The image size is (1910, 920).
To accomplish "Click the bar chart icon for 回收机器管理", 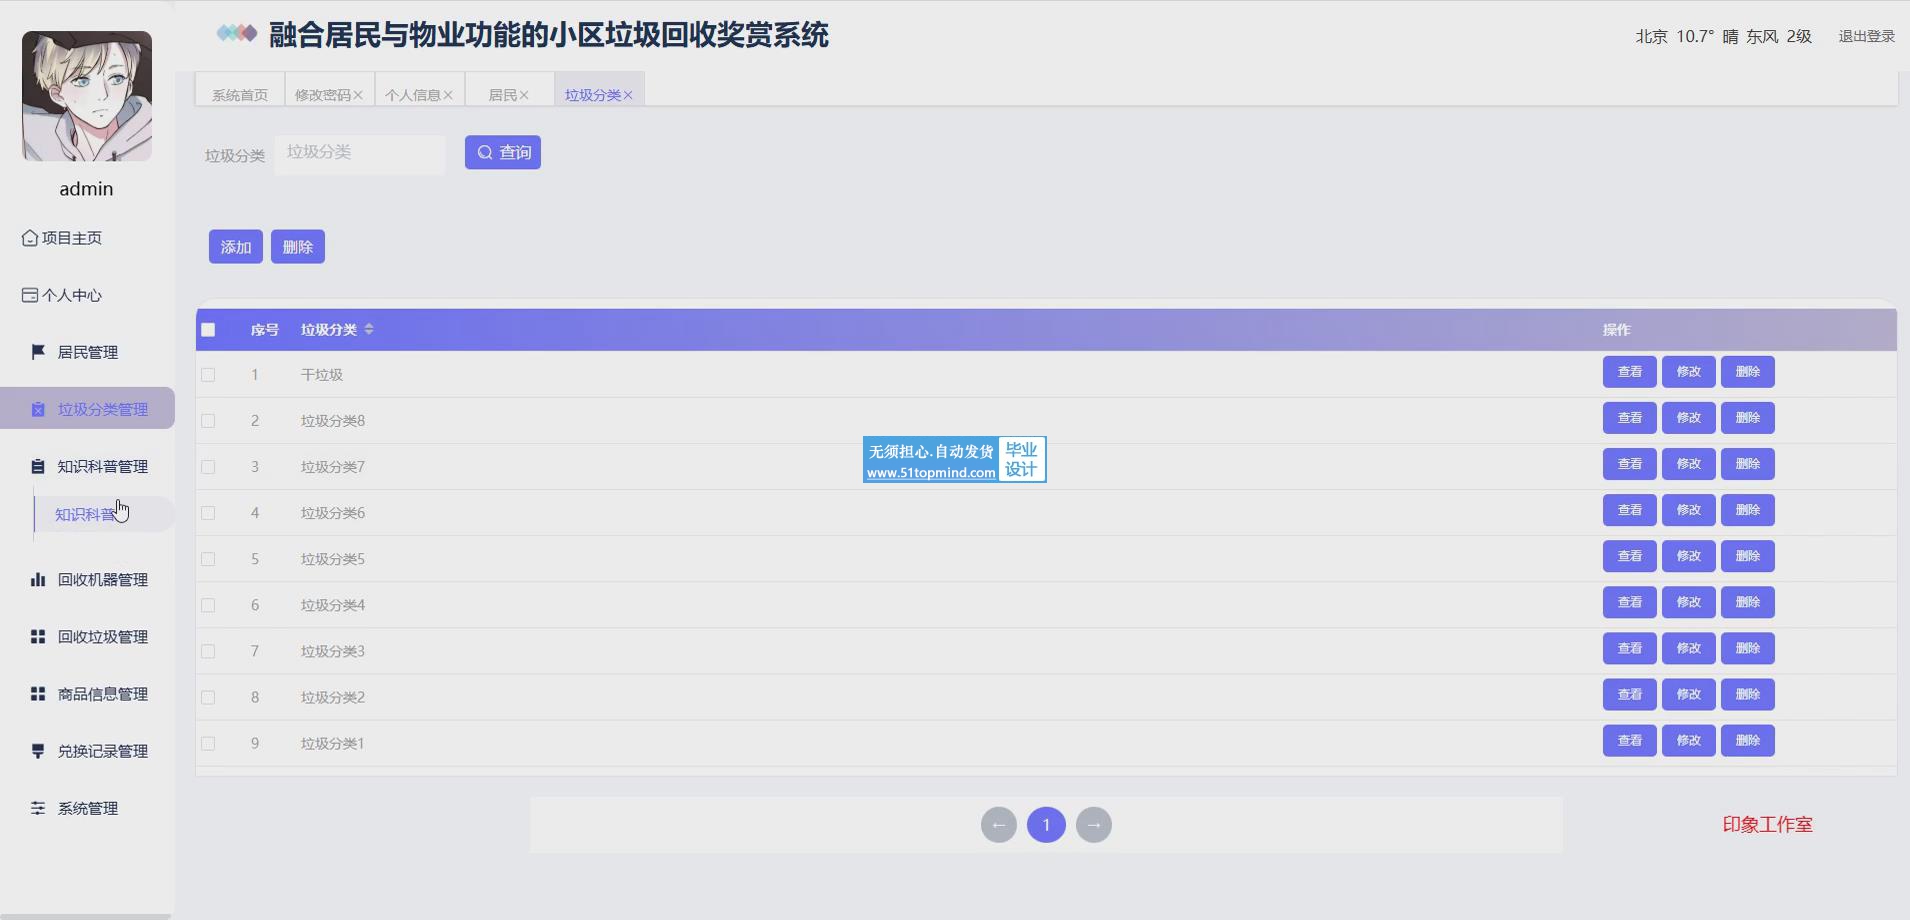I will [x=38, y=580].
